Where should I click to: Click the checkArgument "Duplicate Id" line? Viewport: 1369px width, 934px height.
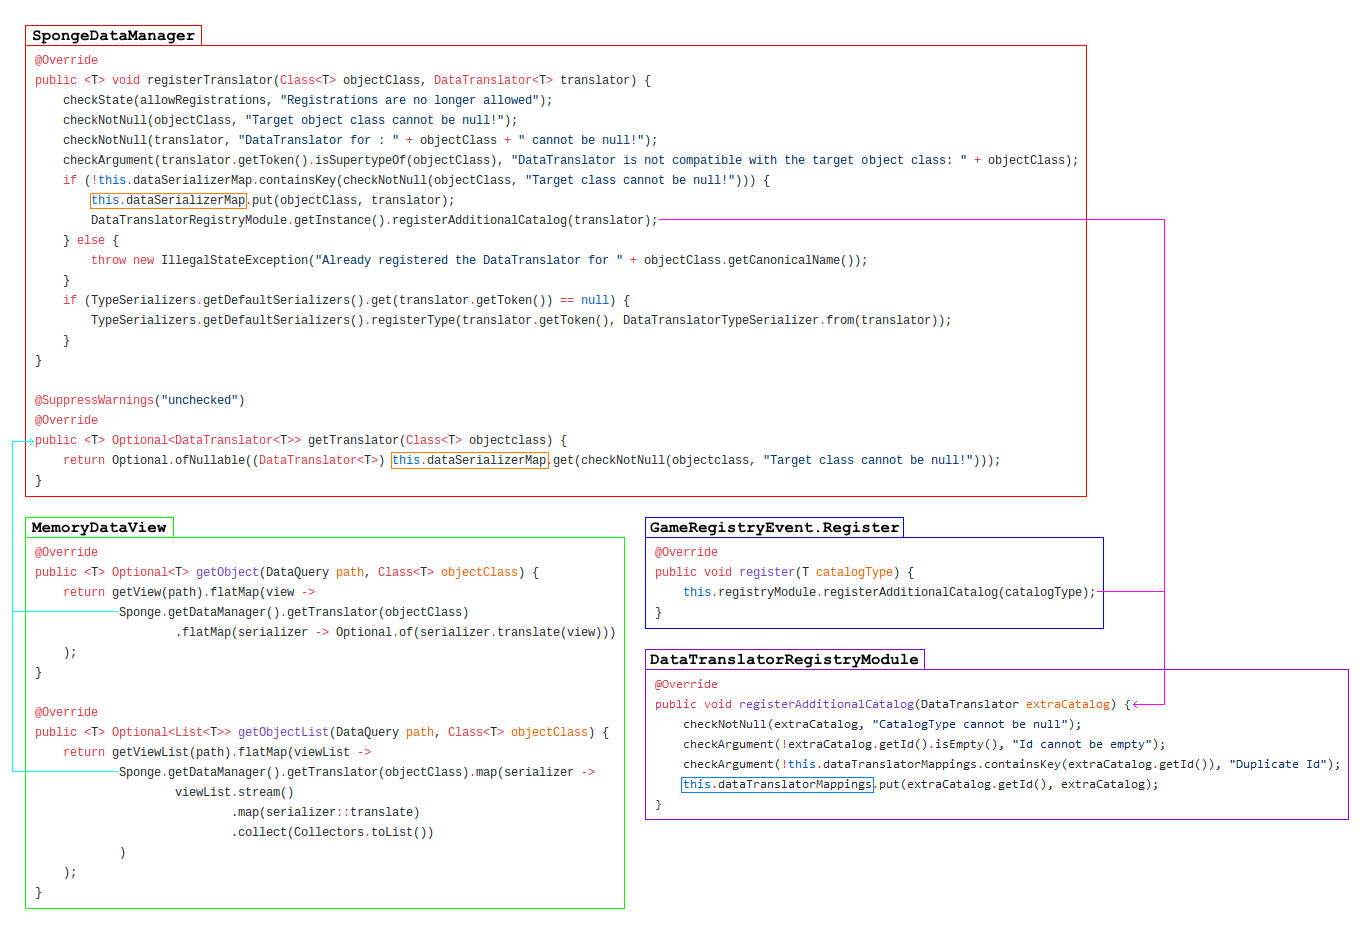click(1011, 764)
